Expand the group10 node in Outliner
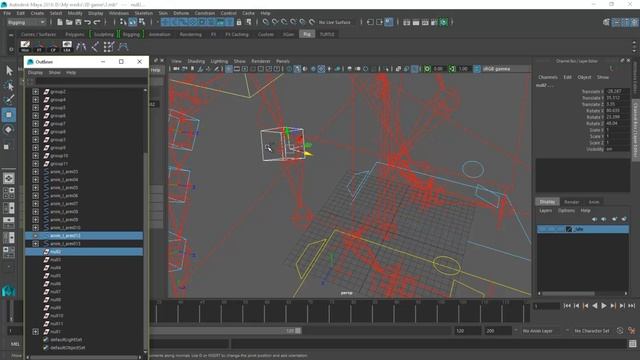 36,156
